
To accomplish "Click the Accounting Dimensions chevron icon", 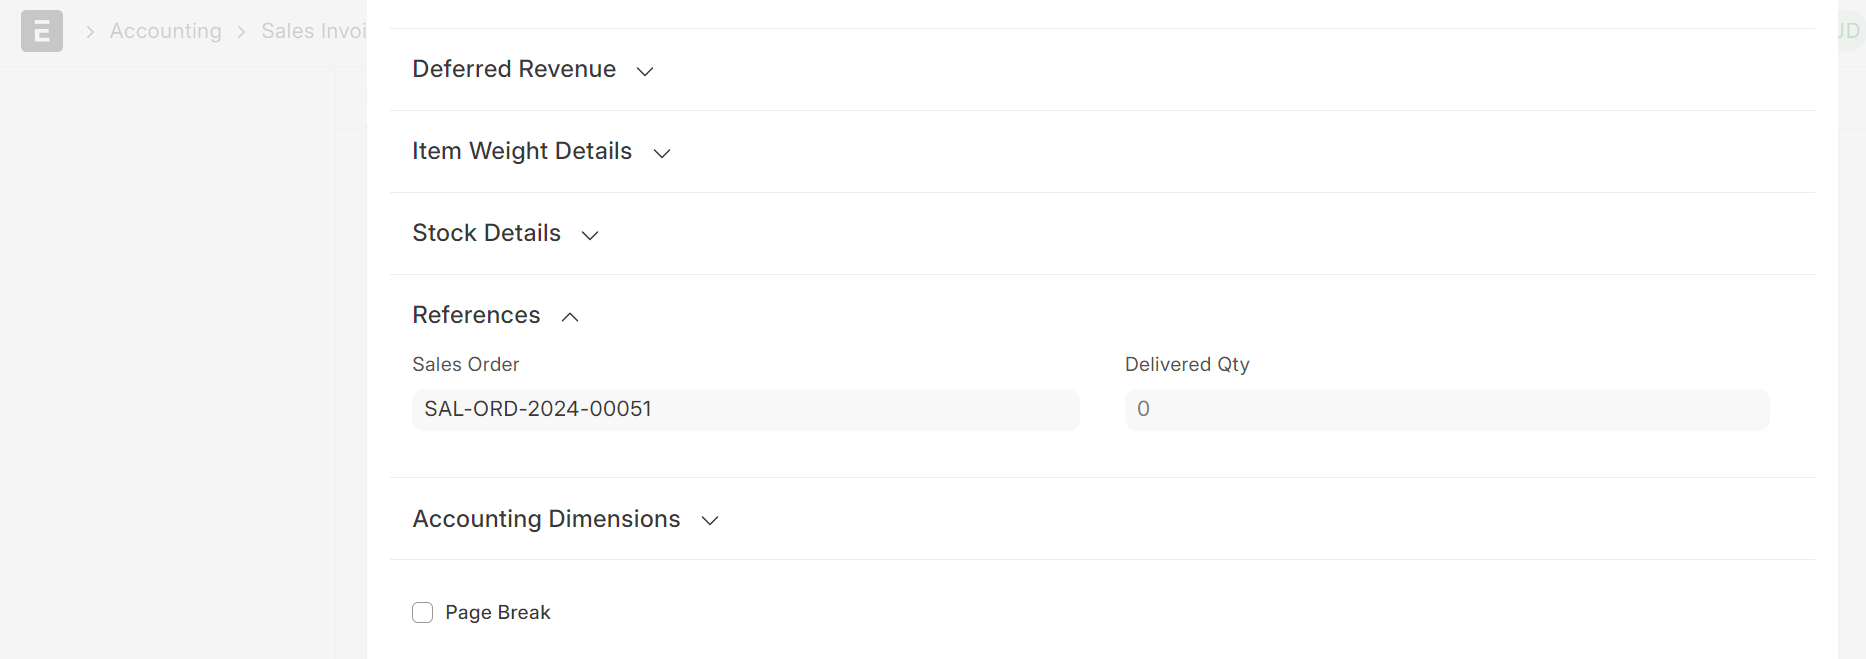I will pyautogui.click(x=710, y=521).
